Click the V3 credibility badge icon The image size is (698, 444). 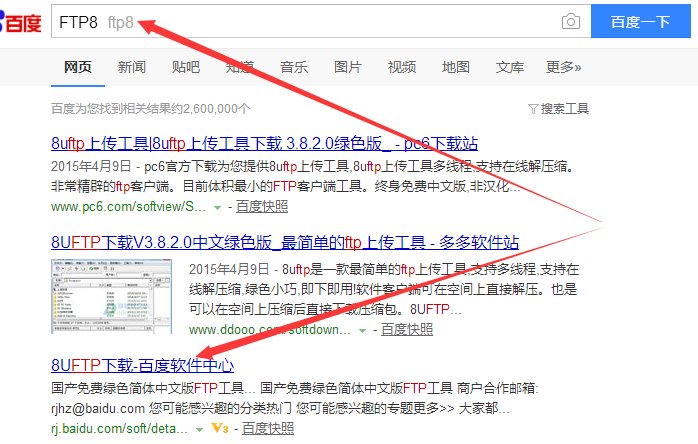tap(220, 428)
